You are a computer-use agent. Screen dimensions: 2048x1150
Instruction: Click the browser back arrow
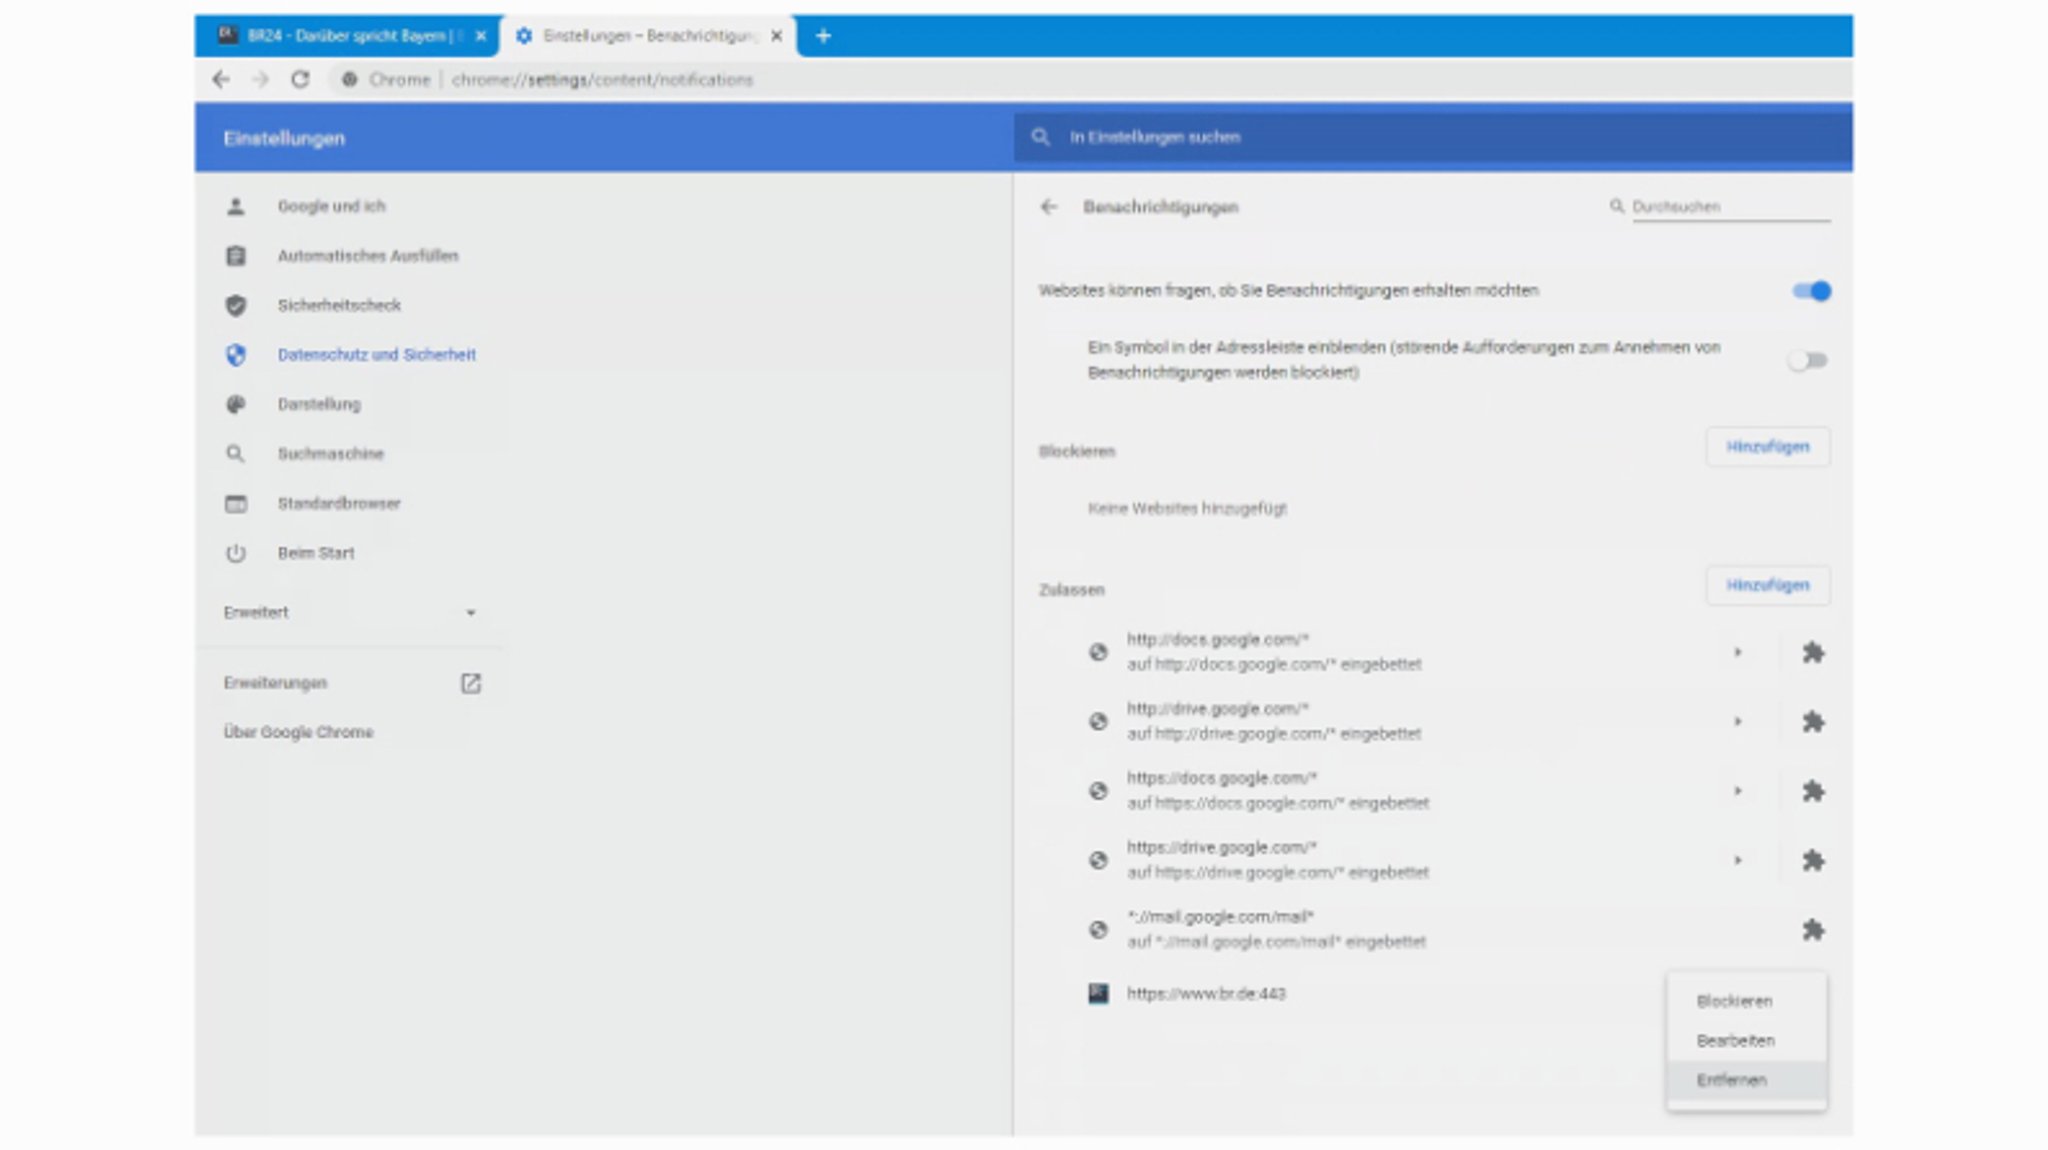click(x=221, y=79)
